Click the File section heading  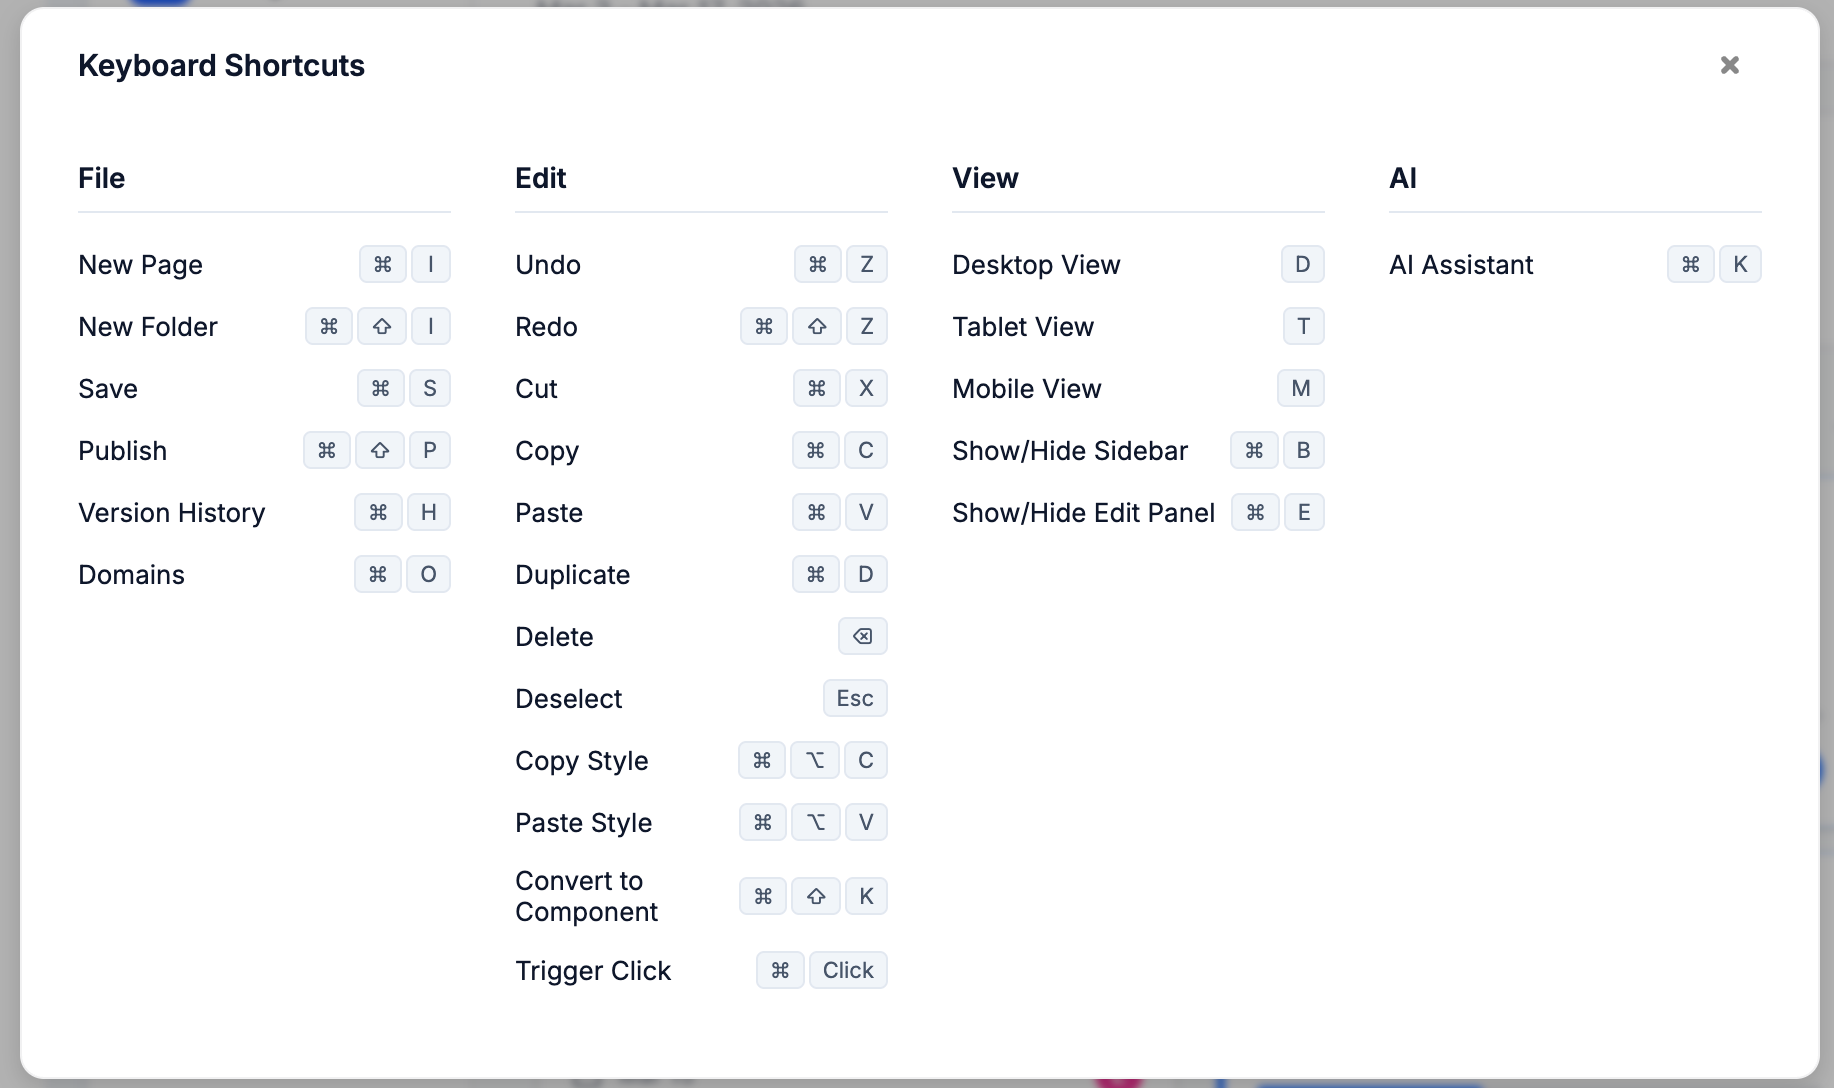click(x=101, y=178)
